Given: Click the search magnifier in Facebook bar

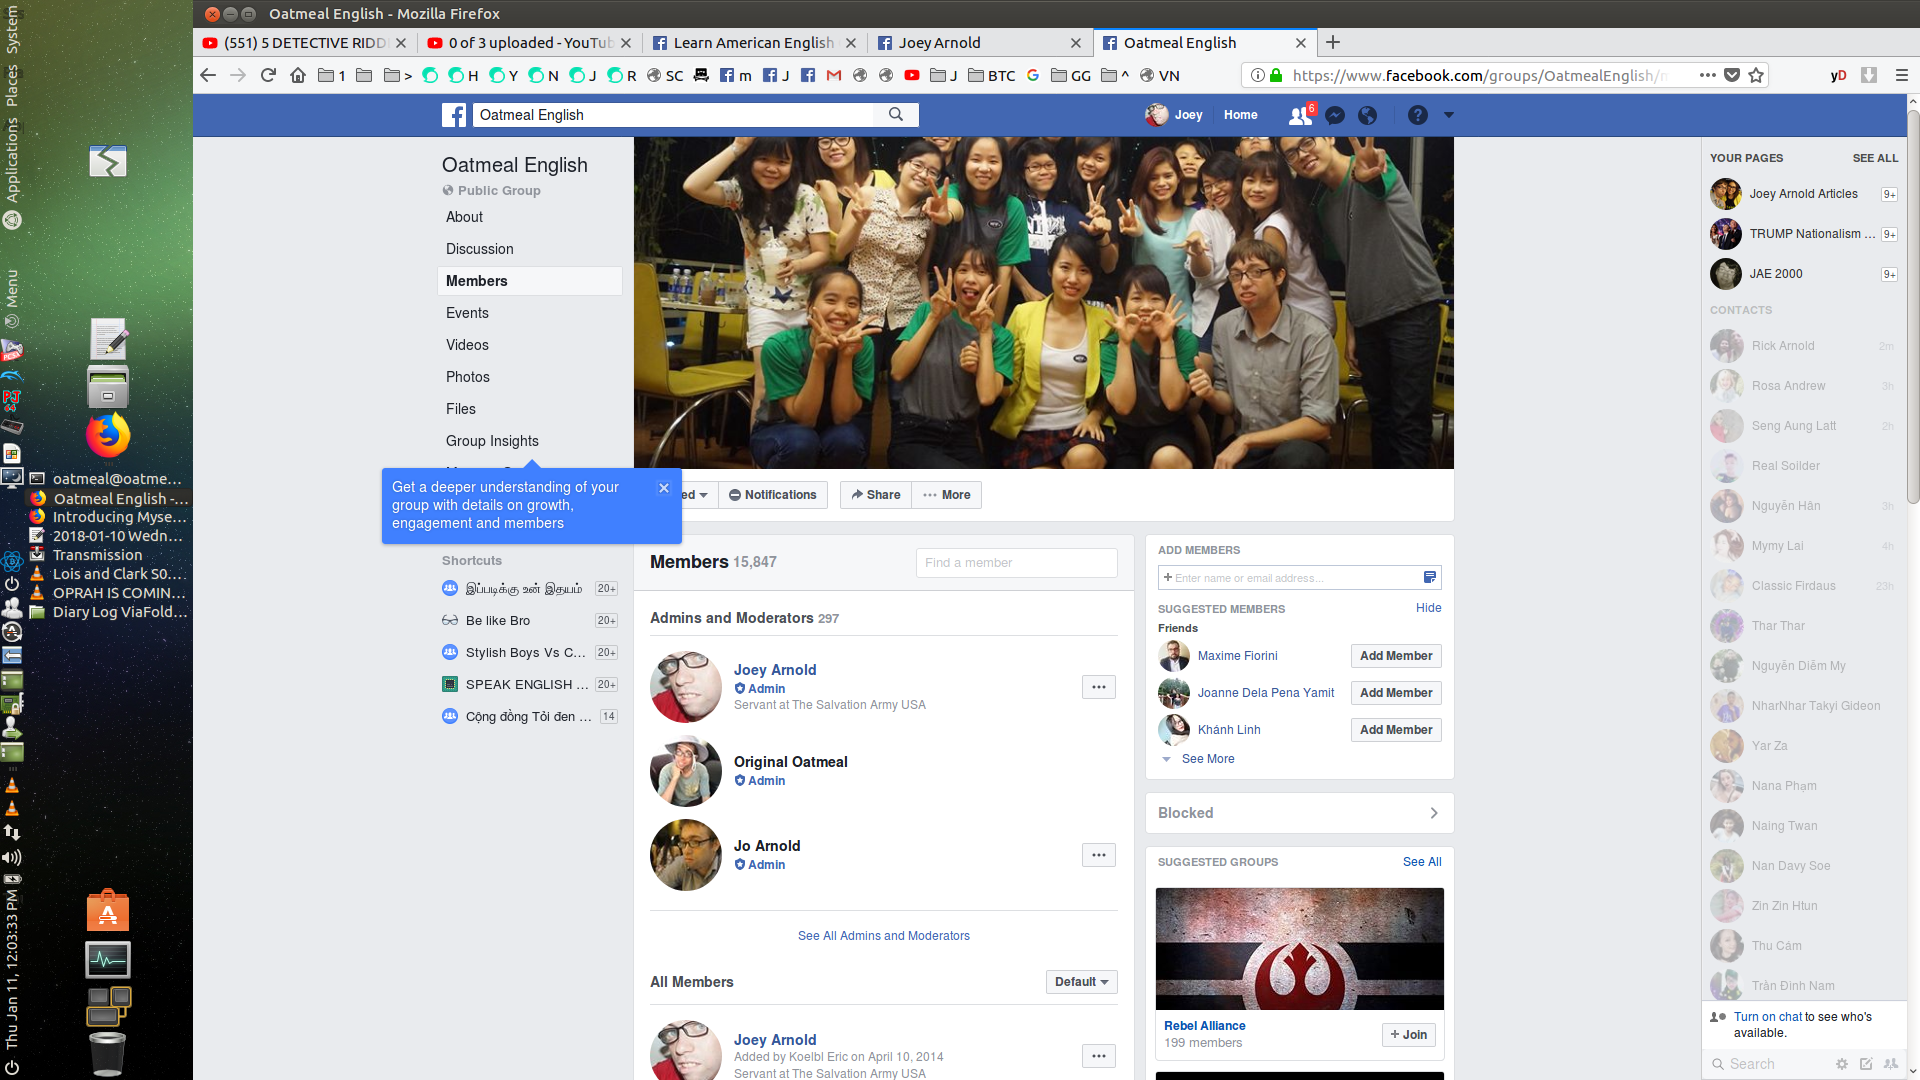Looking at the screenshot, I should [896, 115].
